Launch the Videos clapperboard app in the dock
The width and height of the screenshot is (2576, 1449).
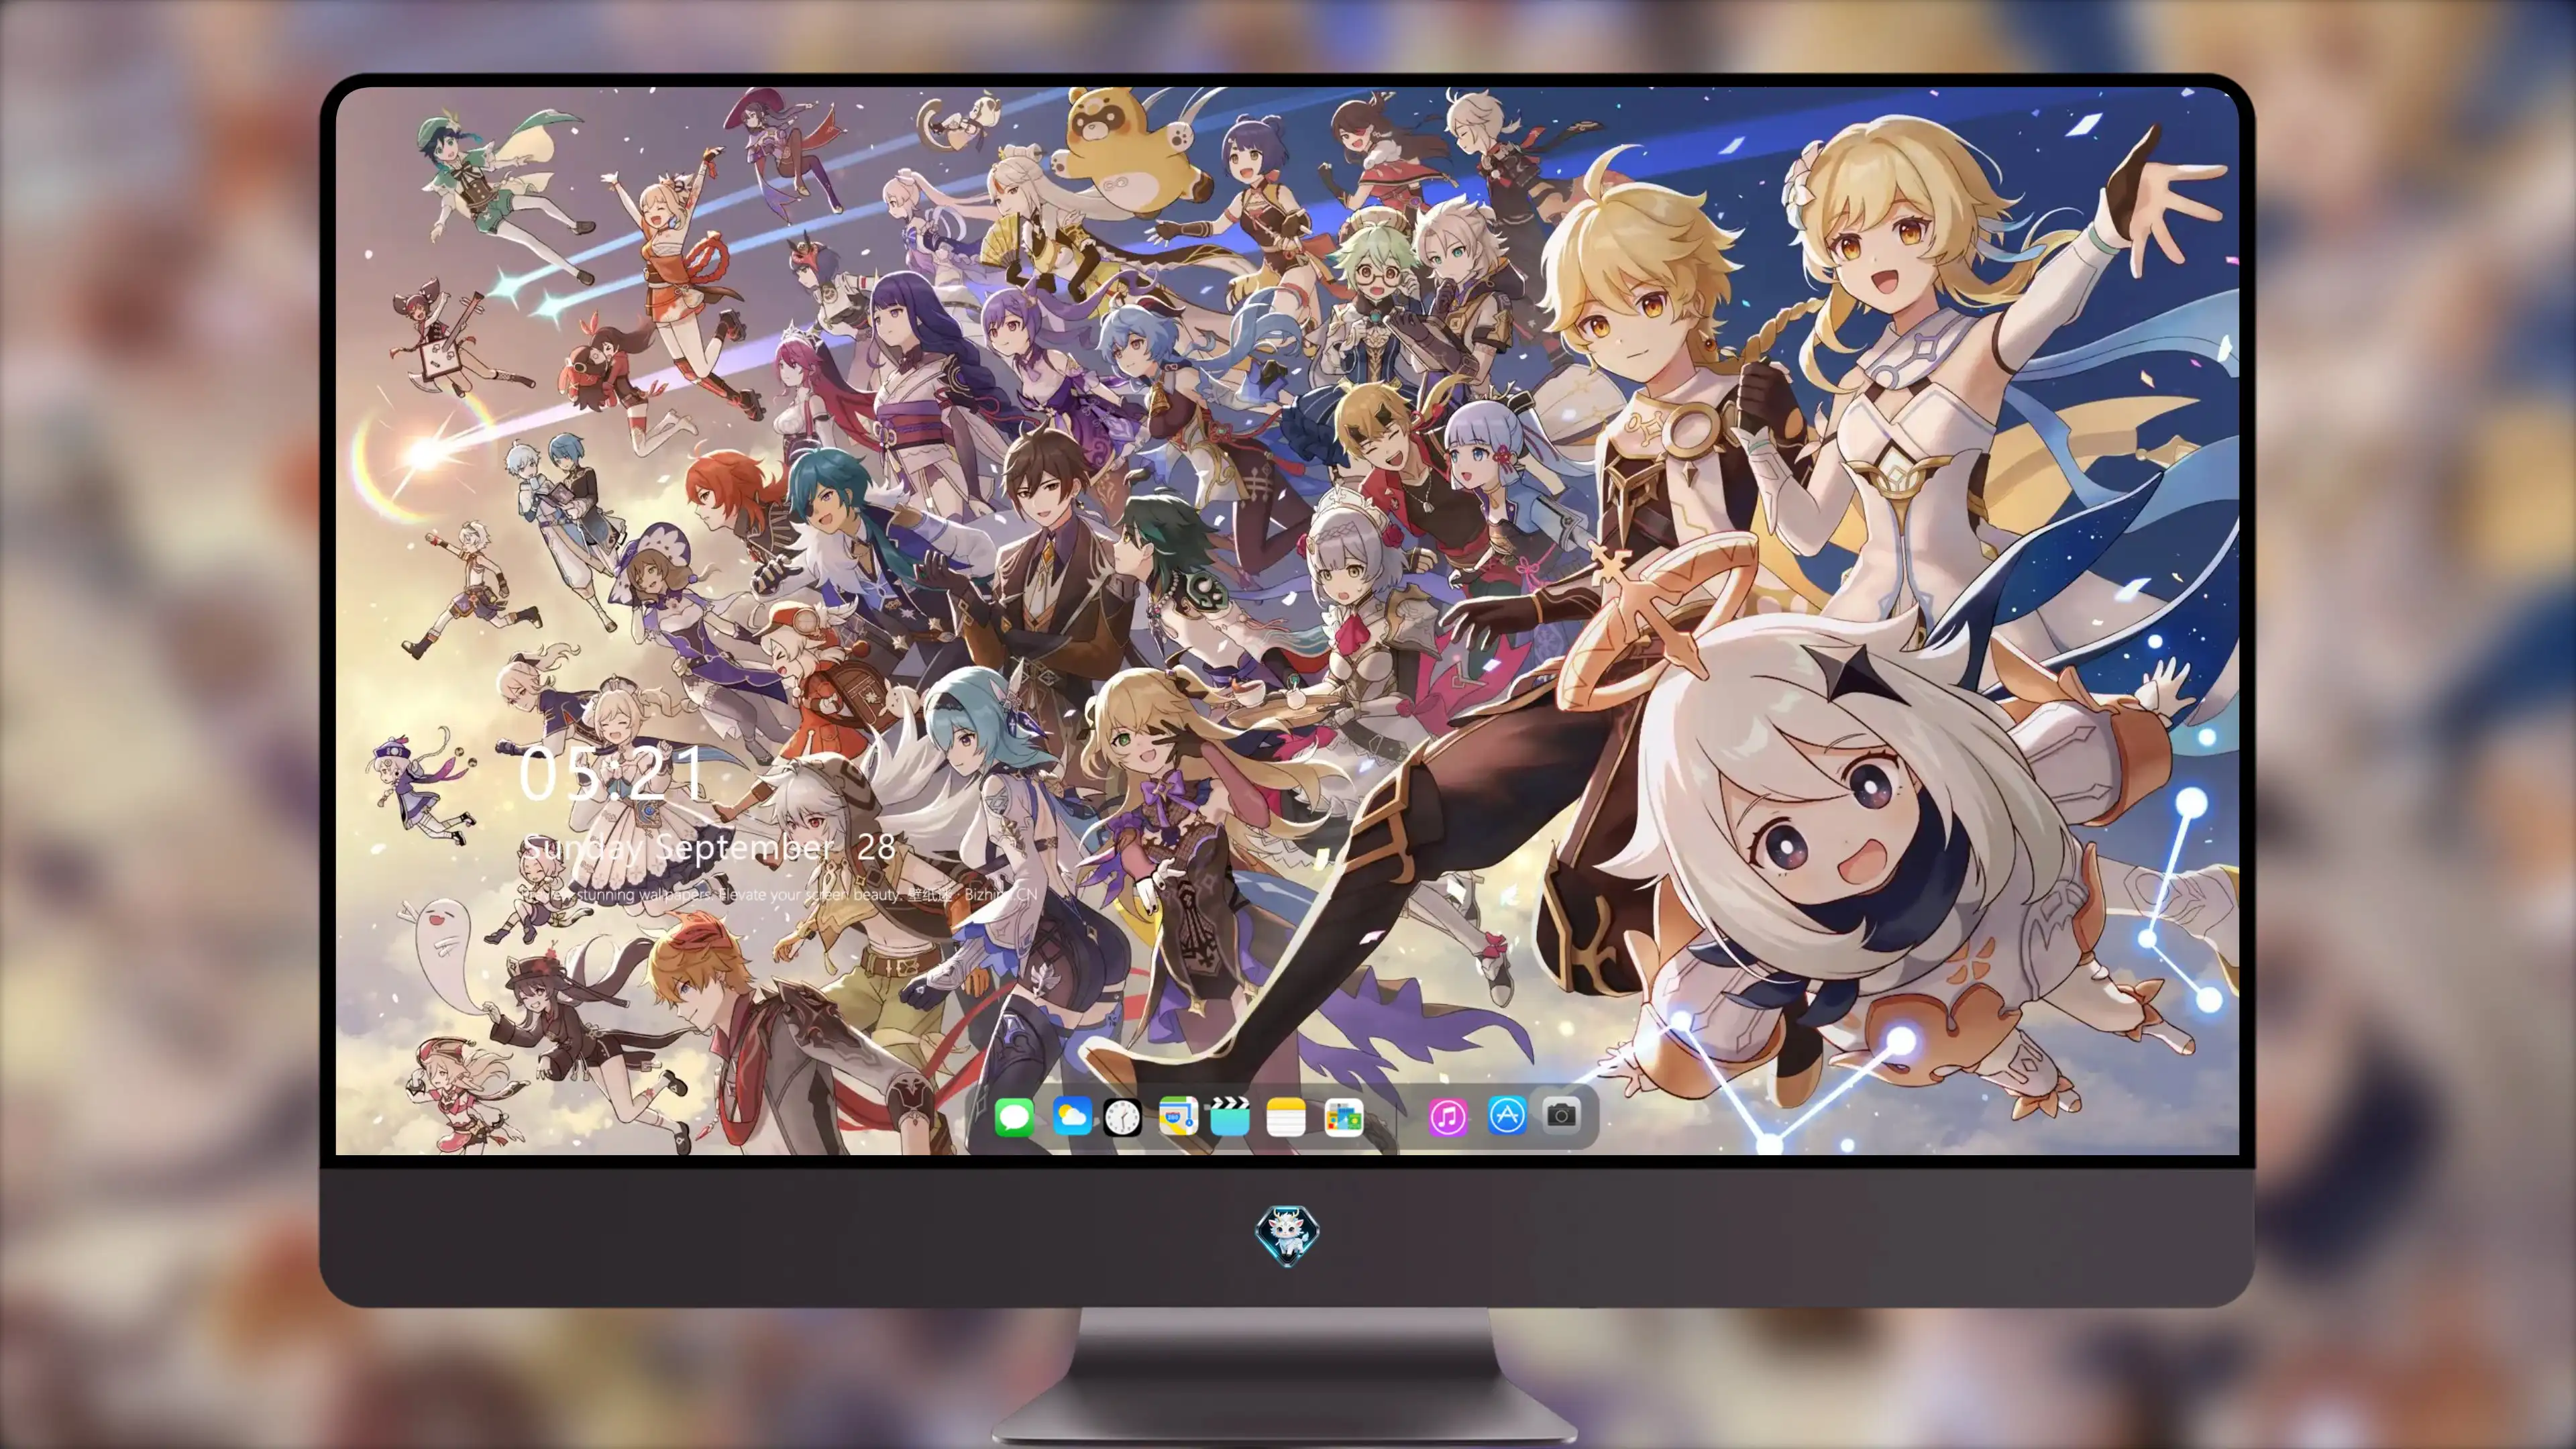[x=1230, y=1116]
